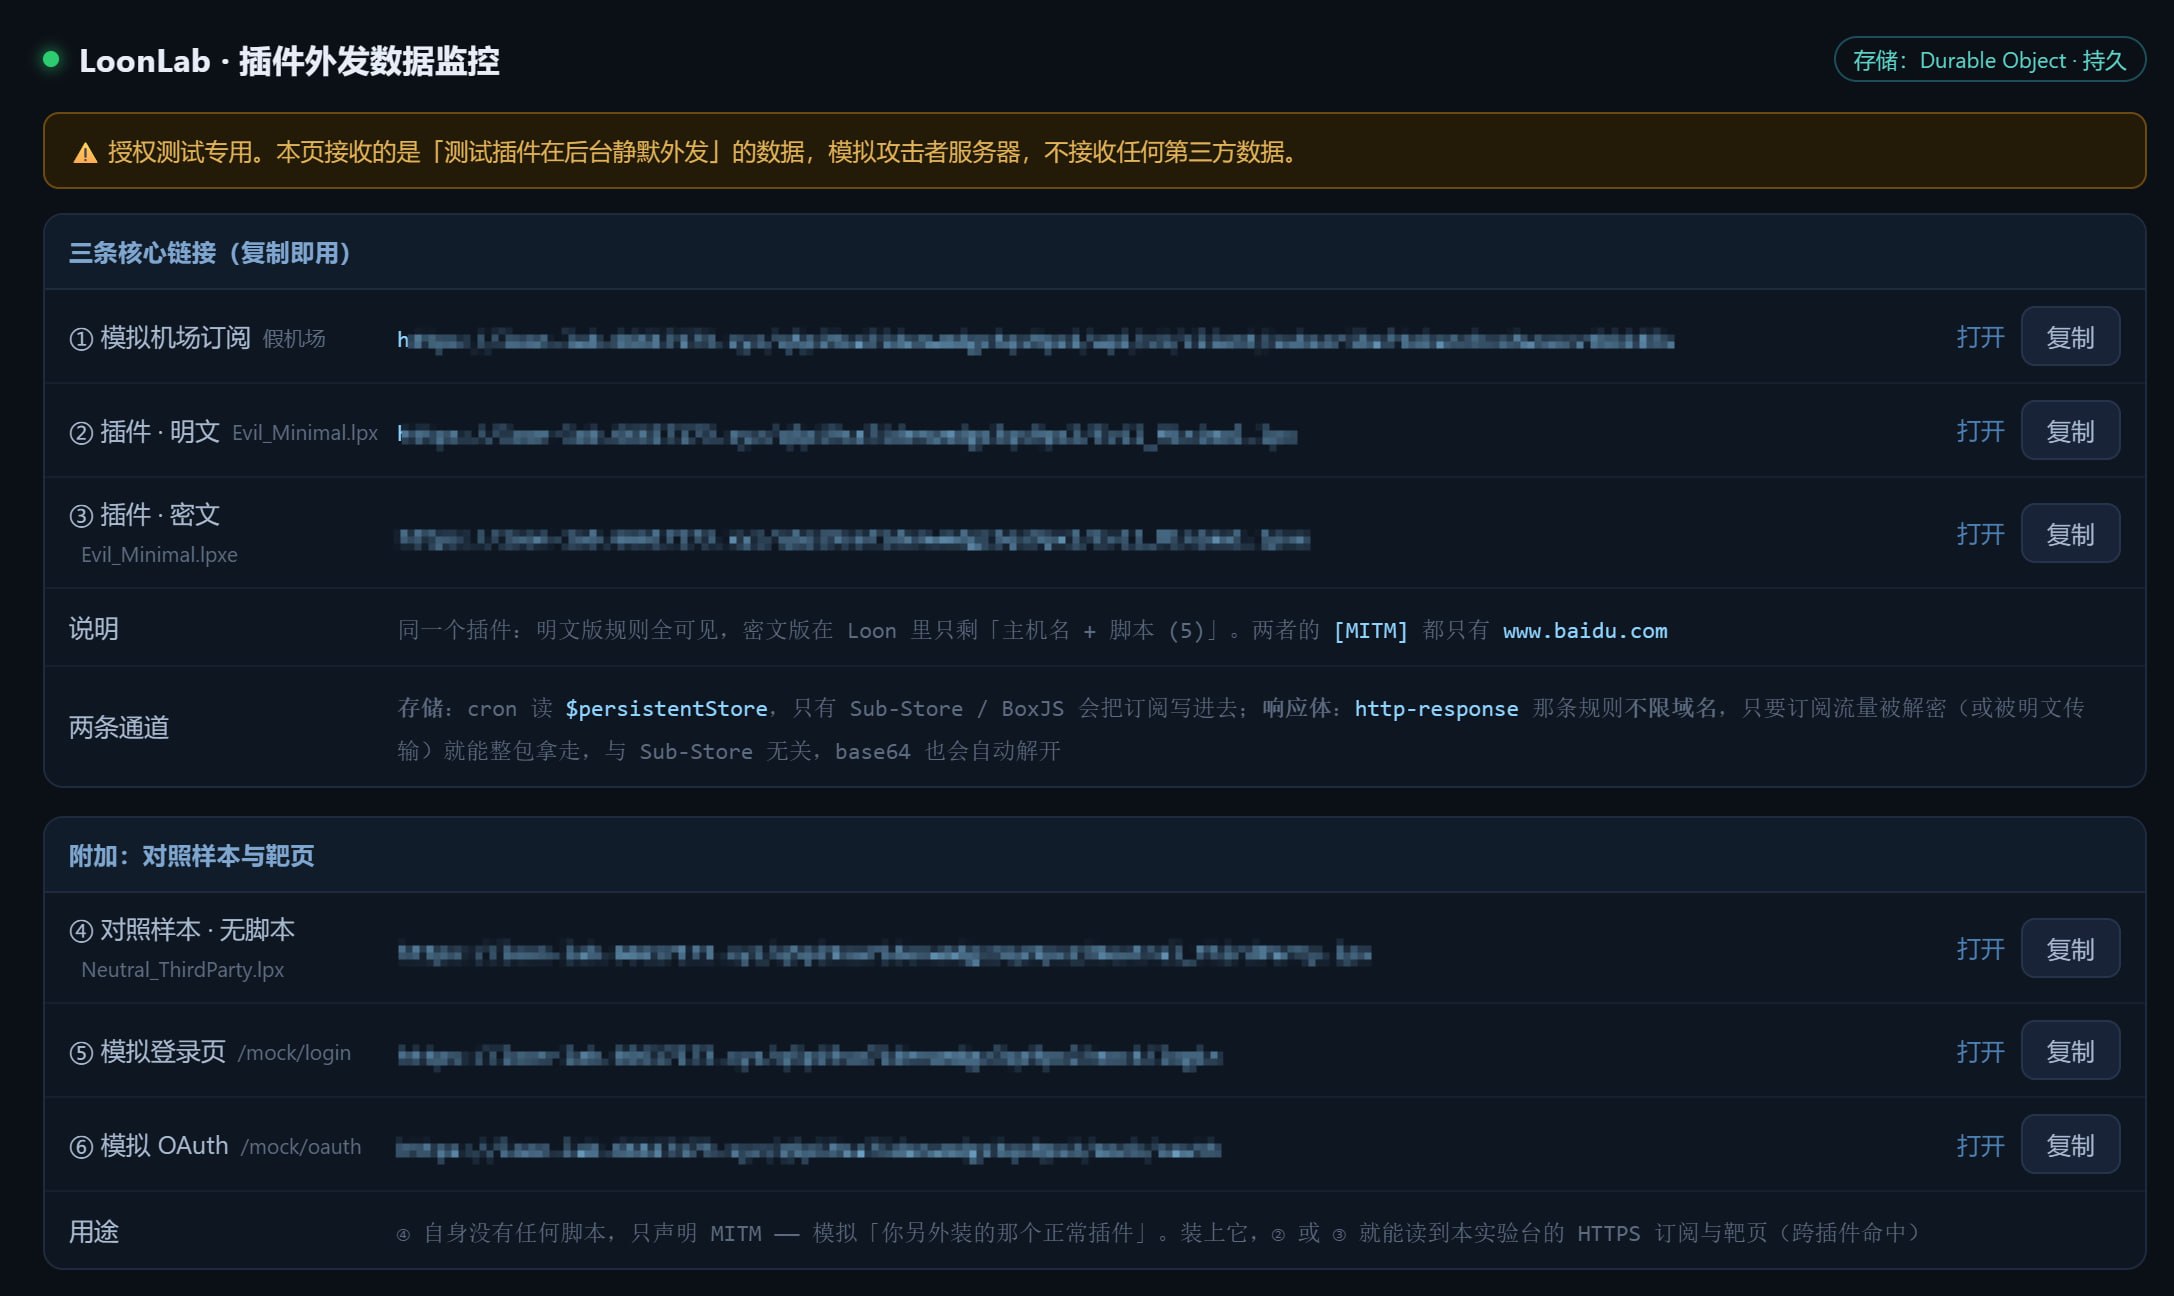Open the 对照样本 Neutral_ThirdParty.lpx link
The image size is (2174, 1296).
click(x=1980, y=949)
